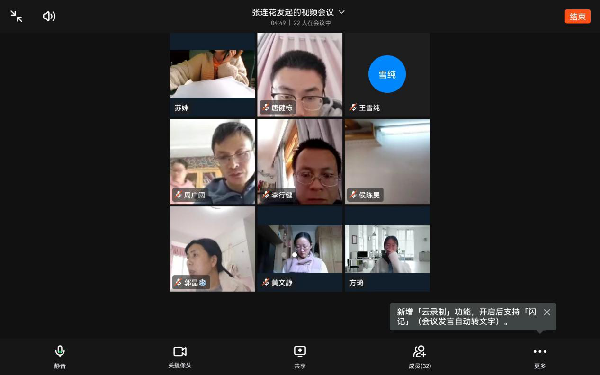Turn off the camera
This screenshot has height=375, width=600.
click(x=180, y=356)
